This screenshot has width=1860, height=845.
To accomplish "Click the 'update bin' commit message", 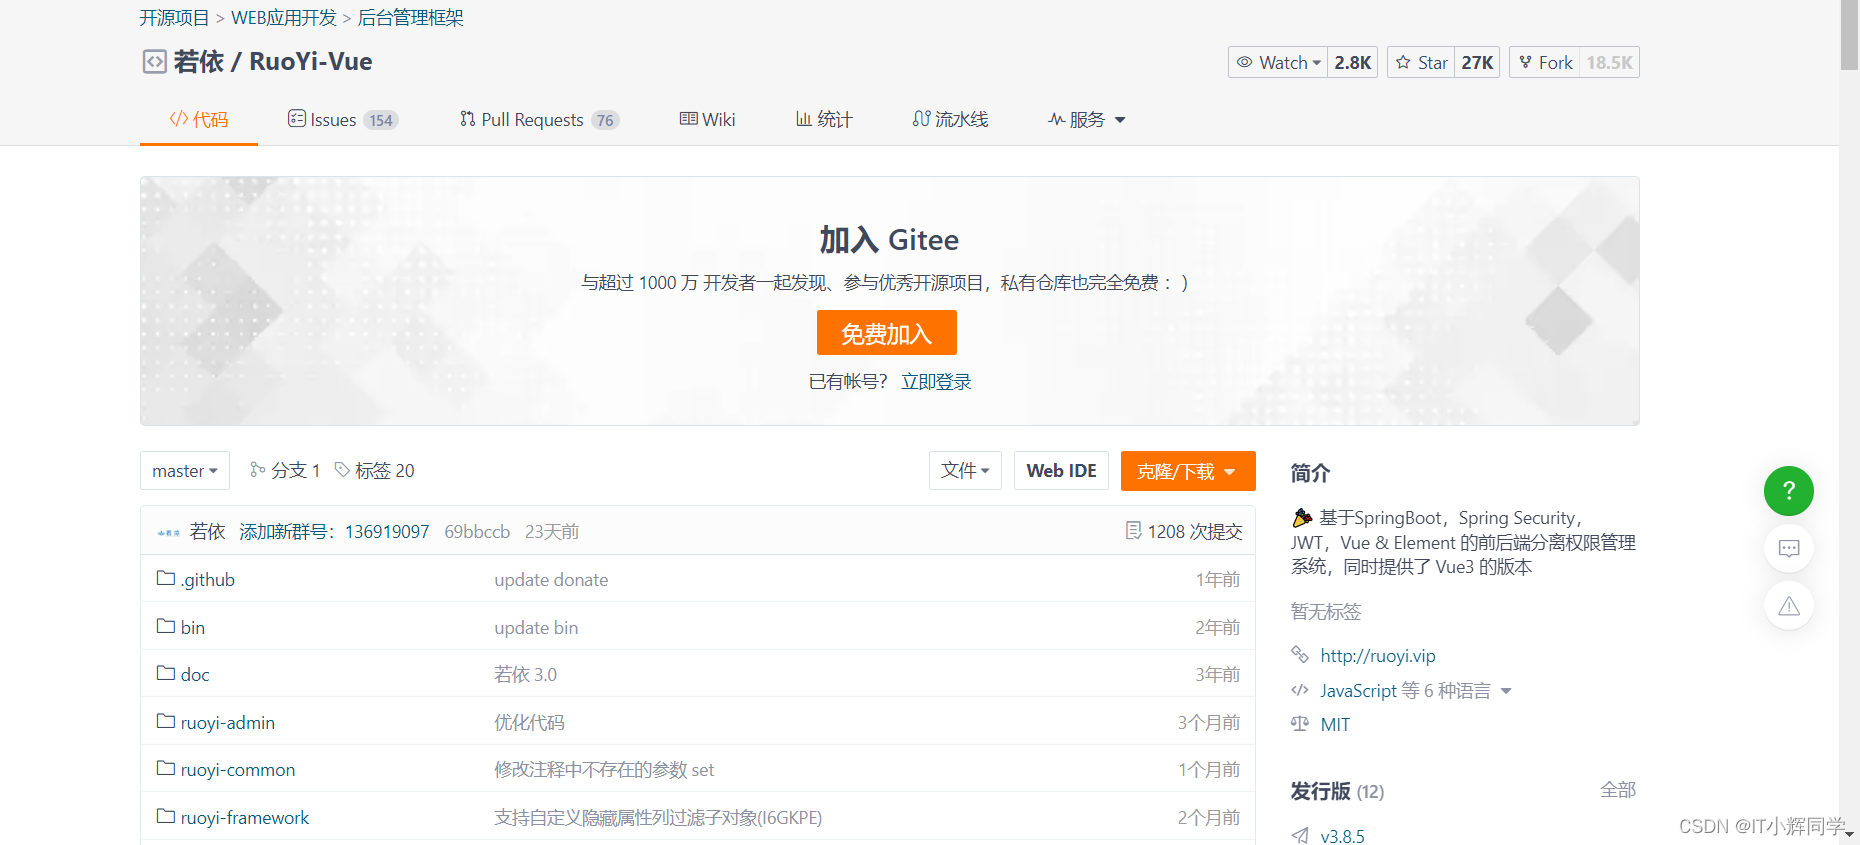I will coord(536,628).
